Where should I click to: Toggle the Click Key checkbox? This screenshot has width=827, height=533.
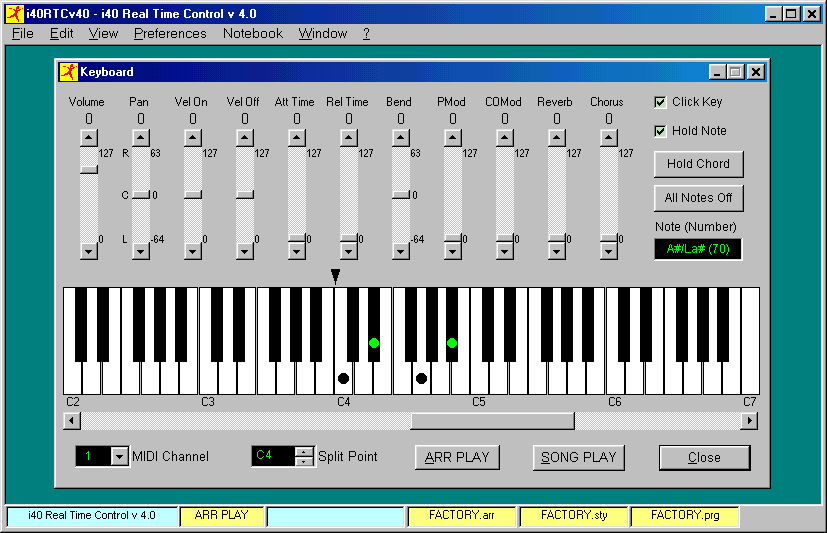click(660, 102)
